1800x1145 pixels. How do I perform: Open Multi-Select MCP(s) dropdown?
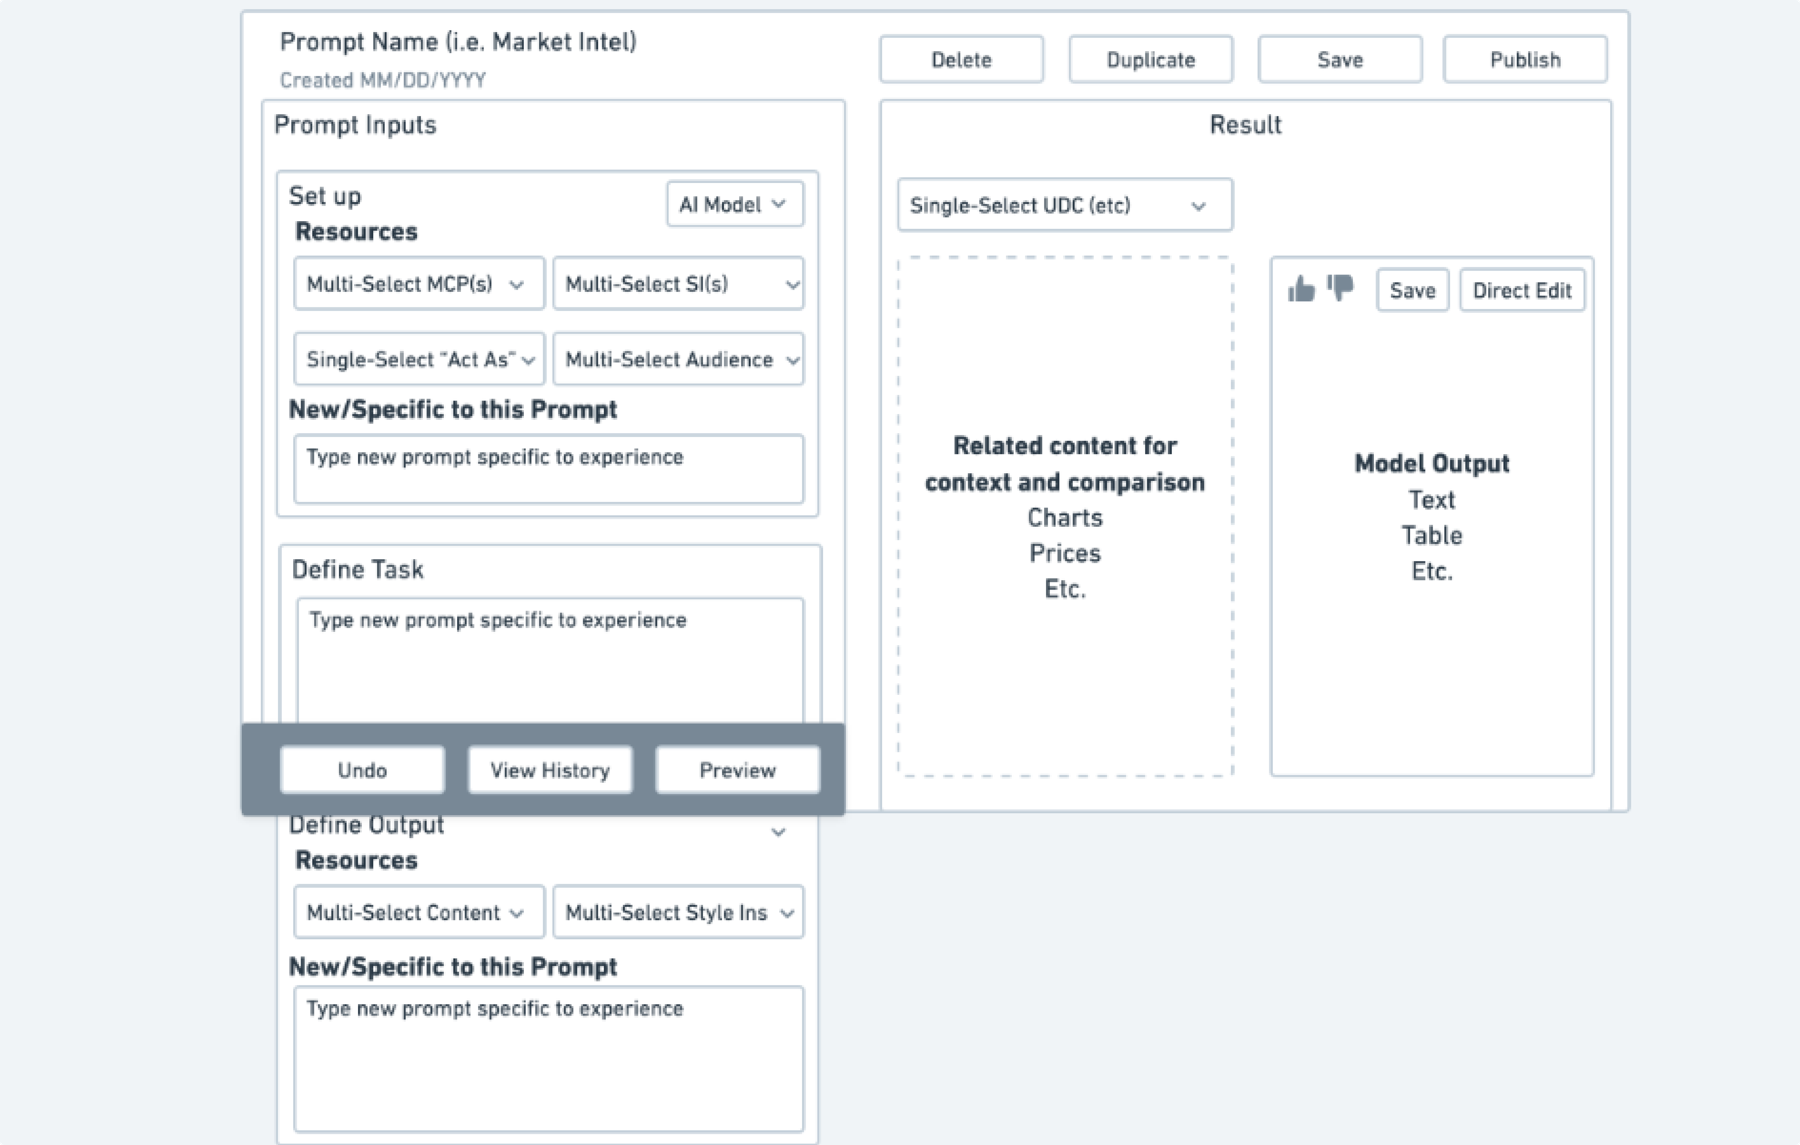pos(419,284)
